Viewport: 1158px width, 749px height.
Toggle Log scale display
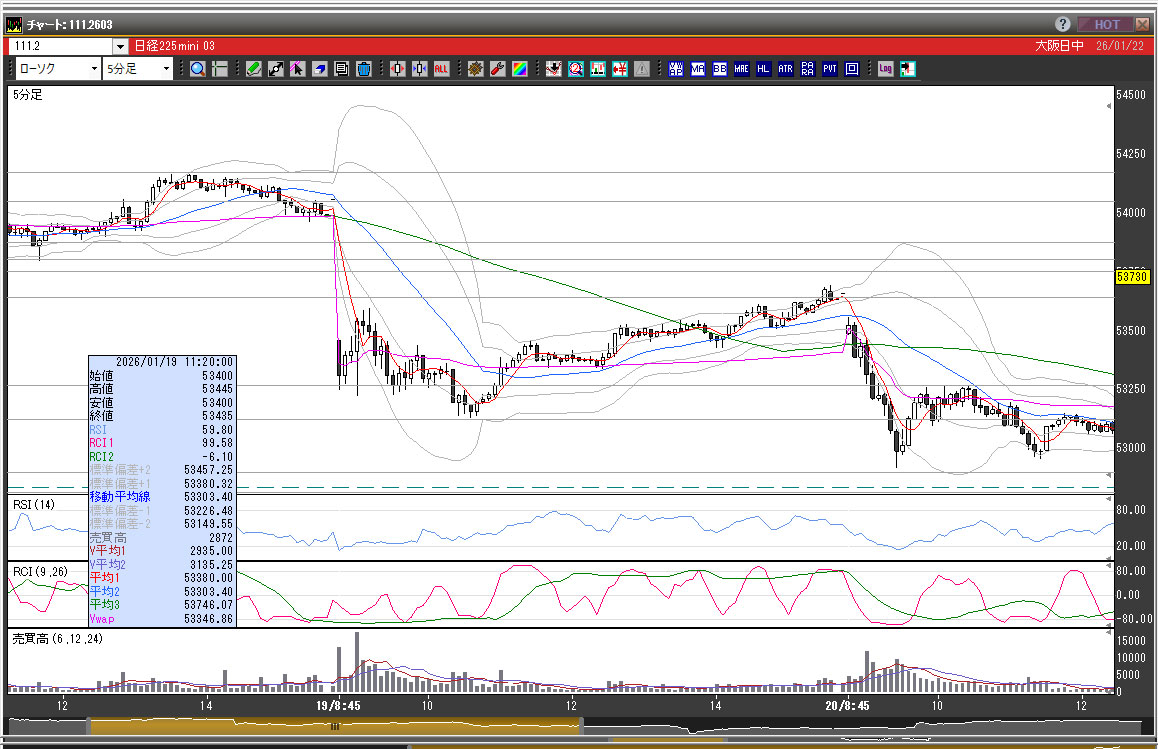pos(885,69)
